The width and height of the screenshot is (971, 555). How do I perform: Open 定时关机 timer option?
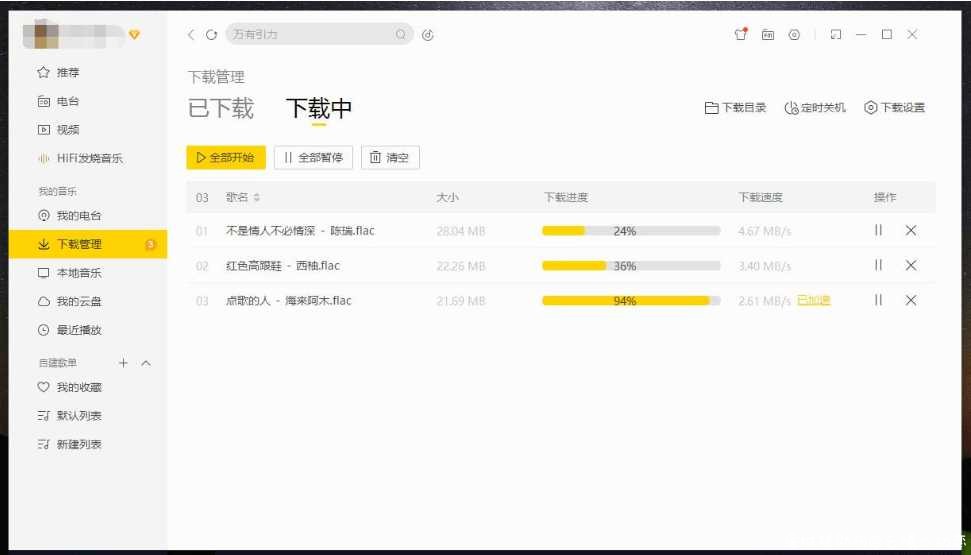click(x=814, y=108)
